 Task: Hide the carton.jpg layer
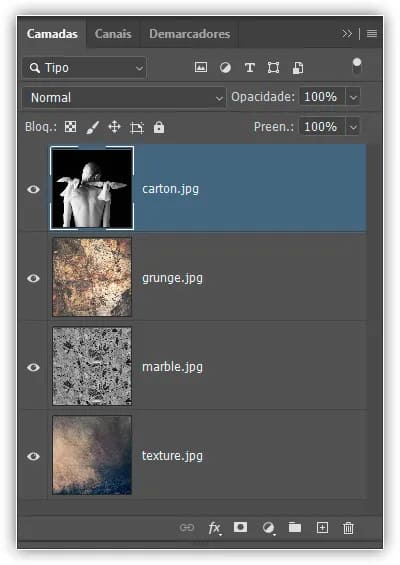click(34, 189)
